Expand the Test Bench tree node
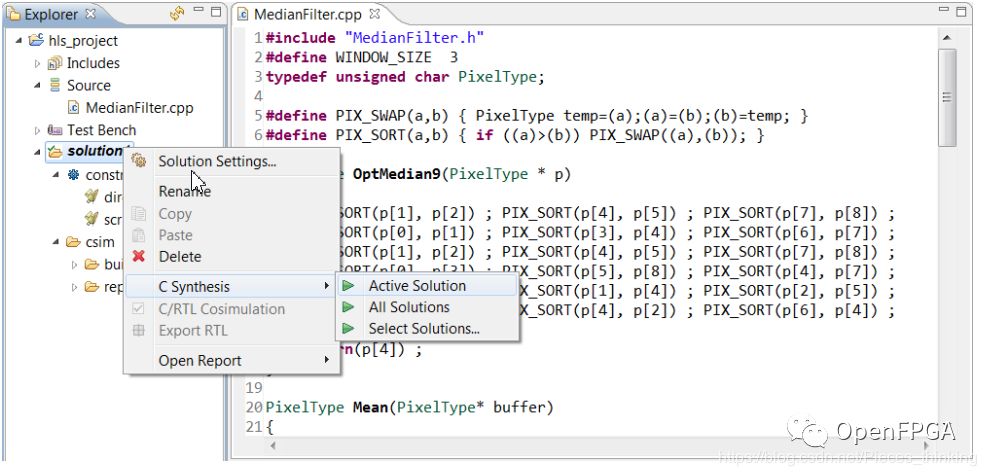Viewport: 987px width, 476px height. pyautogui.click(x=37, y=130)
